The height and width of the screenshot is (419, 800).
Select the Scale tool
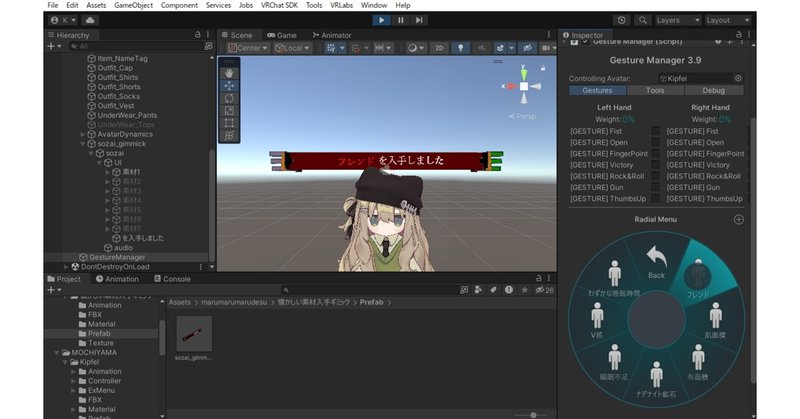[x=229, y=111]
